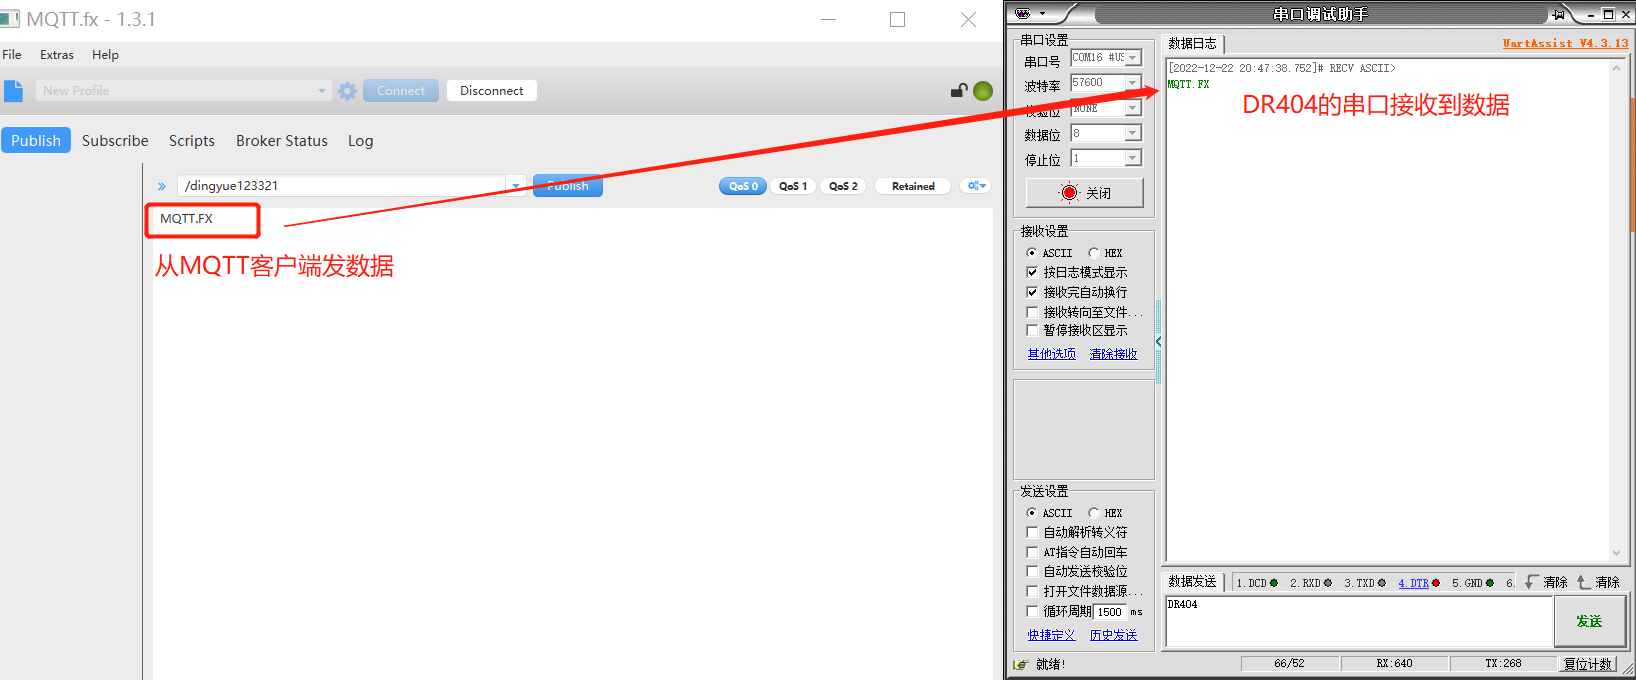Click the Disconnect button
1636x680 pixels.
(491, 91)
